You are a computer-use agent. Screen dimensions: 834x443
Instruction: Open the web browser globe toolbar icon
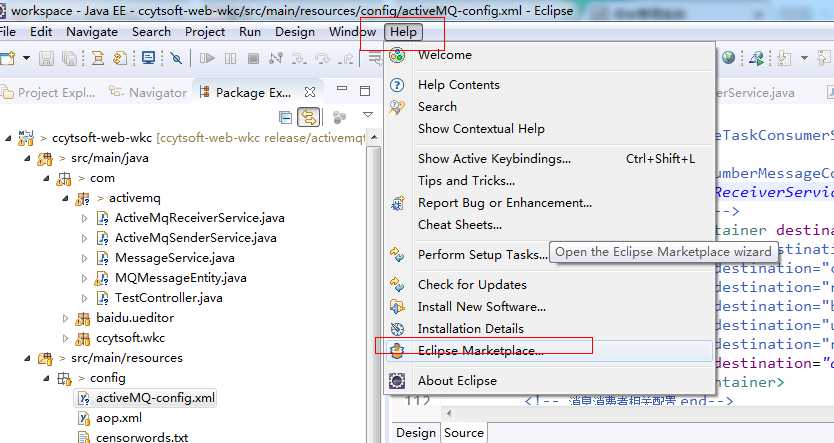click(728, 57)
